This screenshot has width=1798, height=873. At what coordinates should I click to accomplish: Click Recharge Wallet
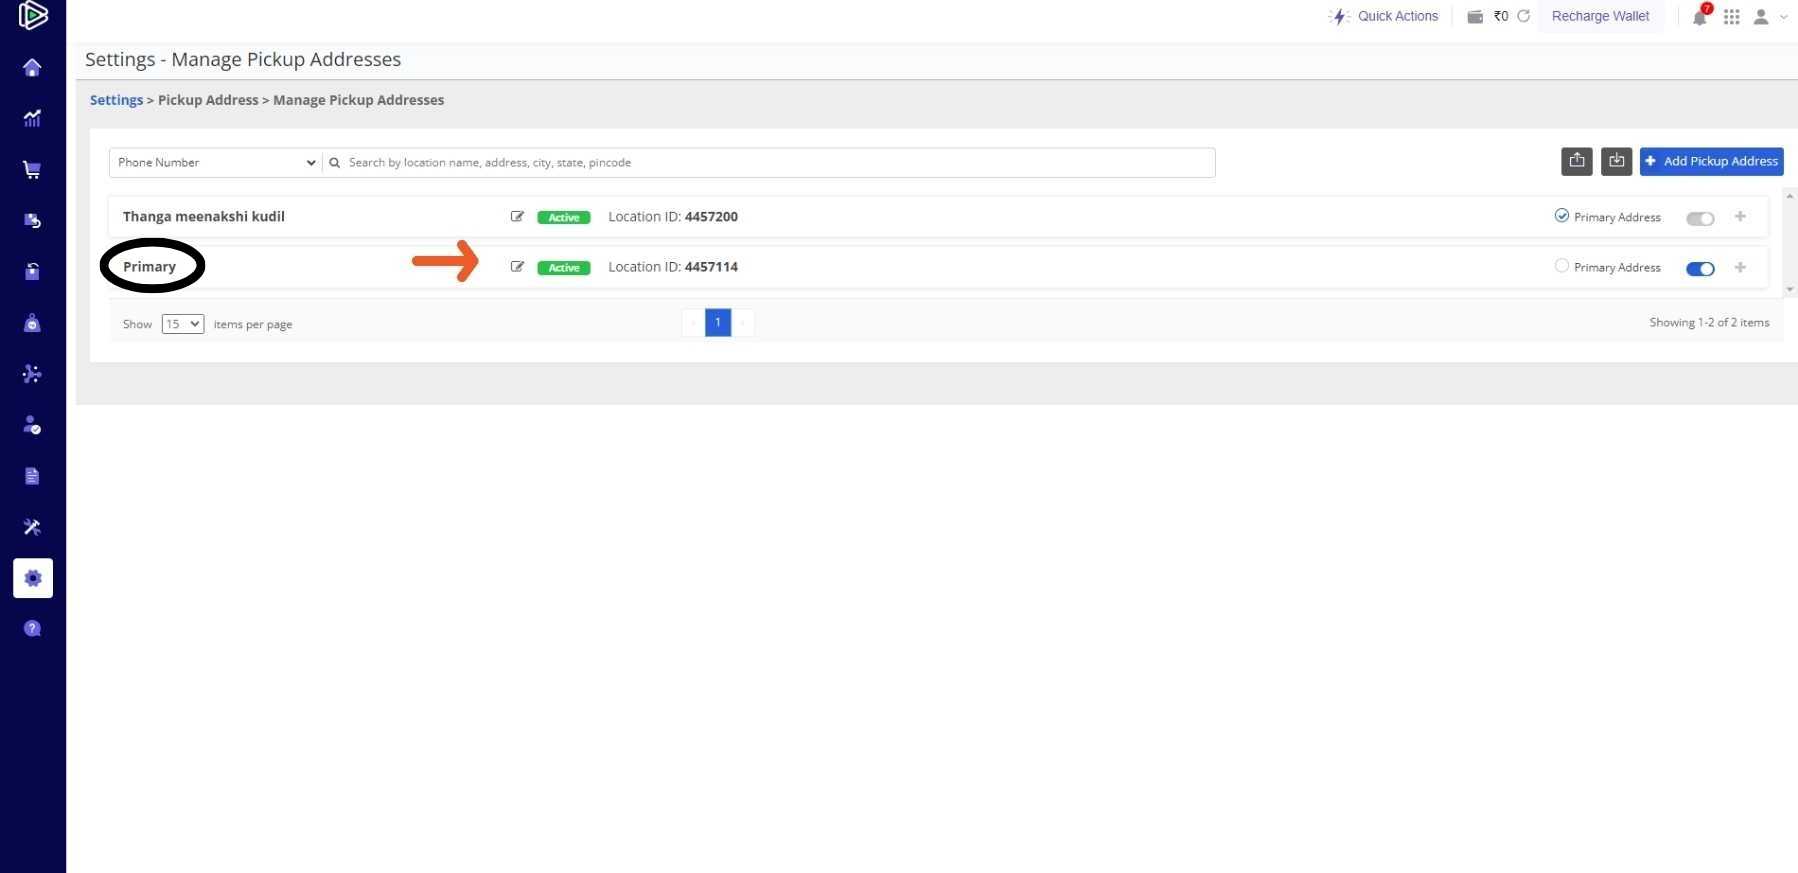pyautogui.click(x=1600, y=16)
